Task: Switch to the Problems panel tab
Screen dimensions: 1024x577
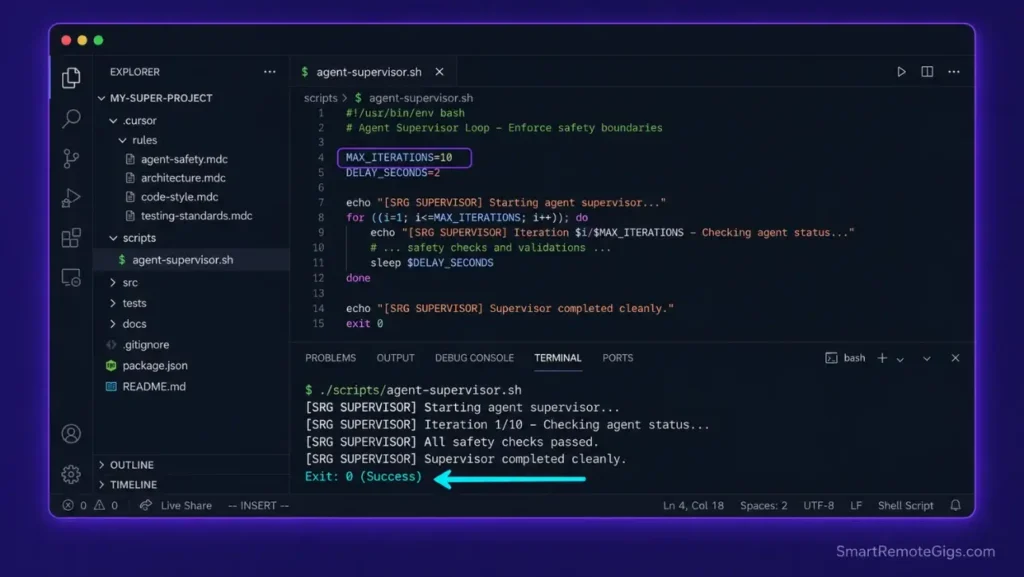Action: click(330, 358)
